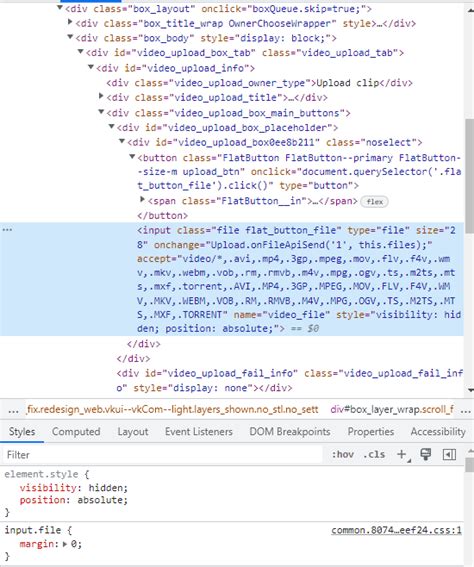Collapse the video_upload_box_tab div
This screenshot has width=474, height=567.
tap(81, 52)
